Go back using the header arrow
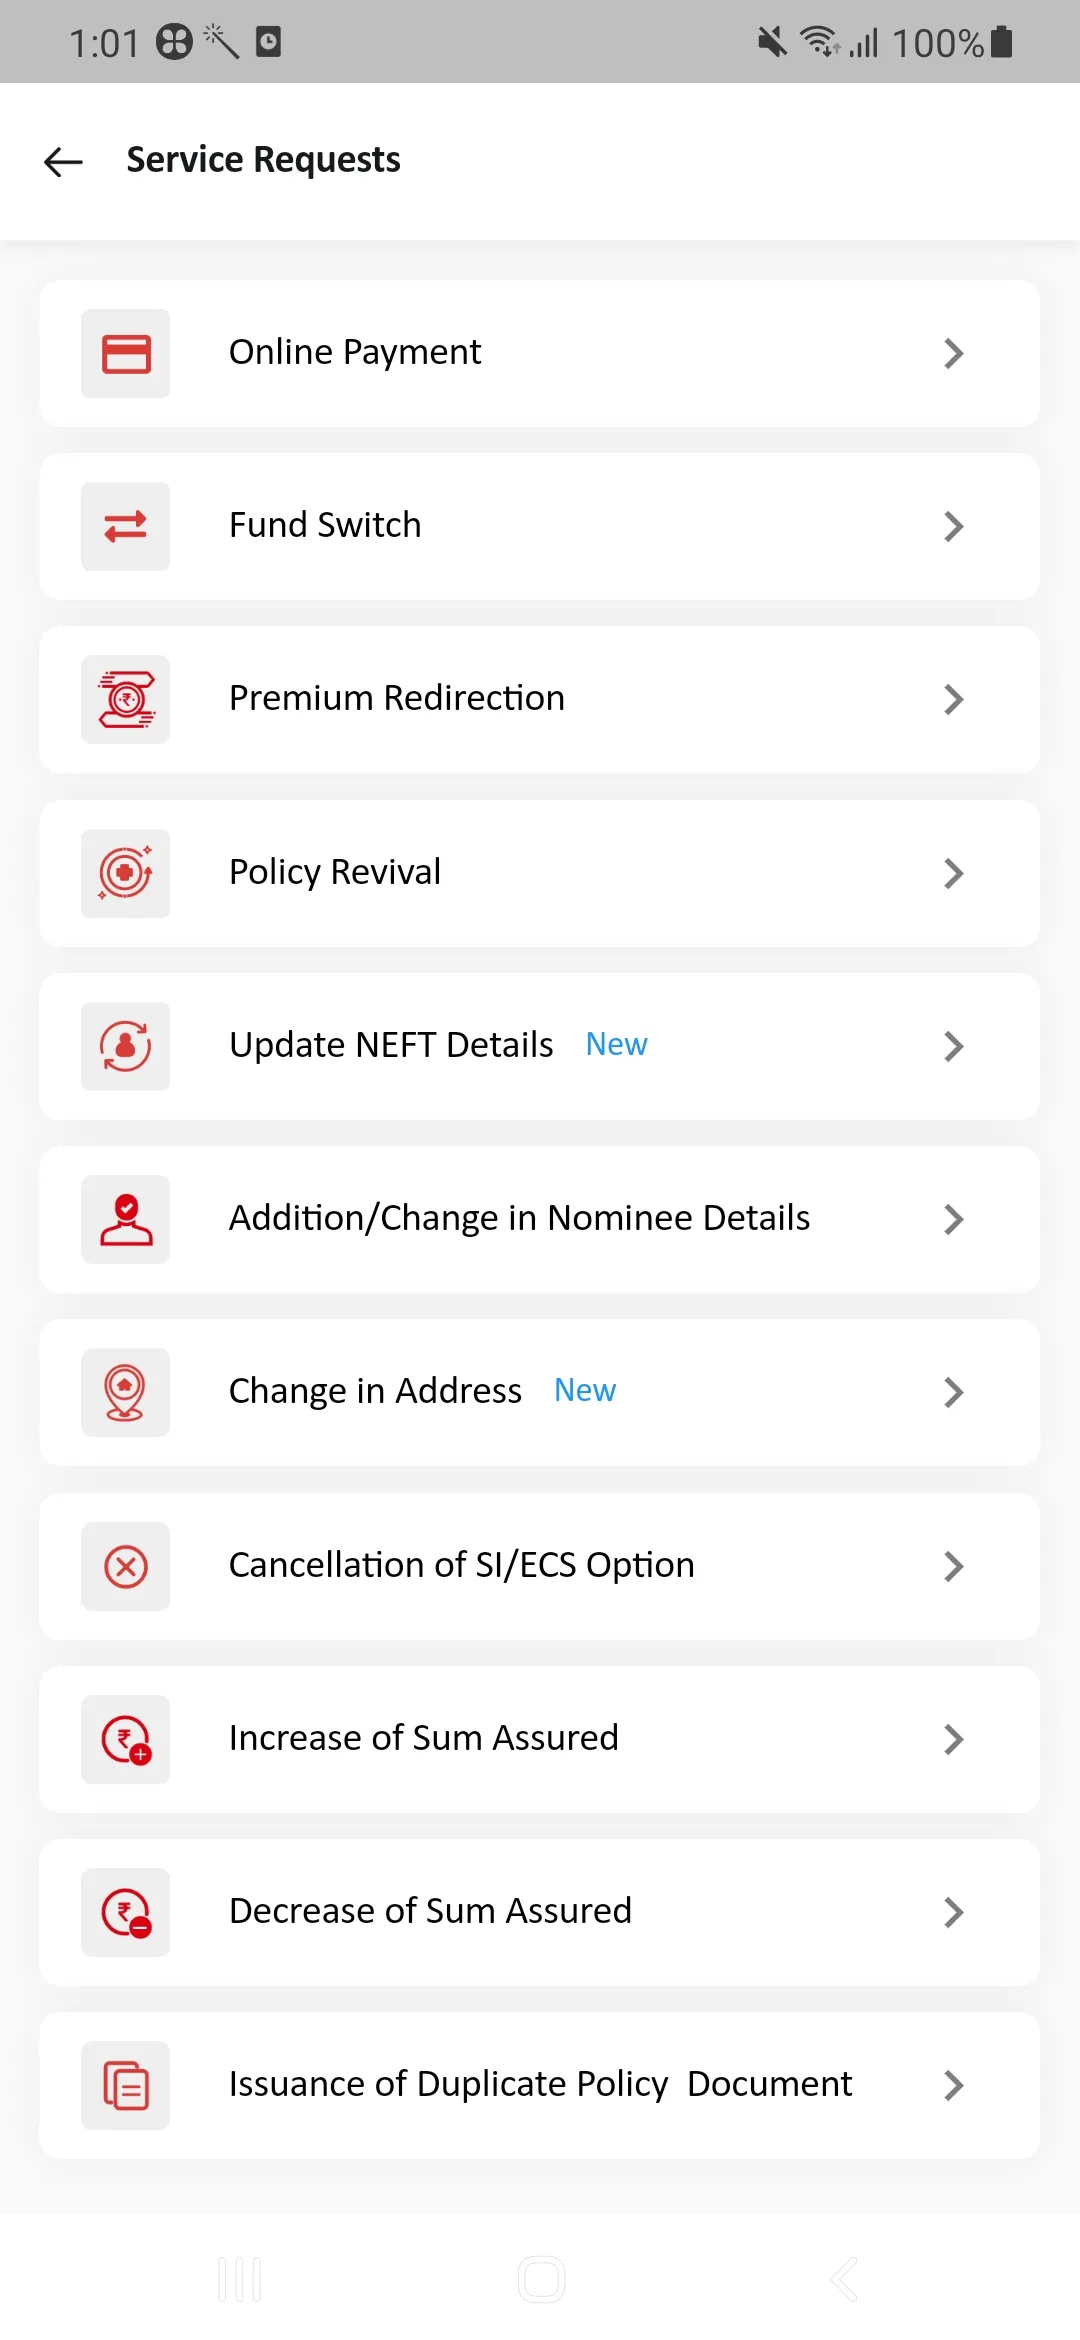Screen dimensions: 1080x2340 pyautogui.click(x=64, y=161)
